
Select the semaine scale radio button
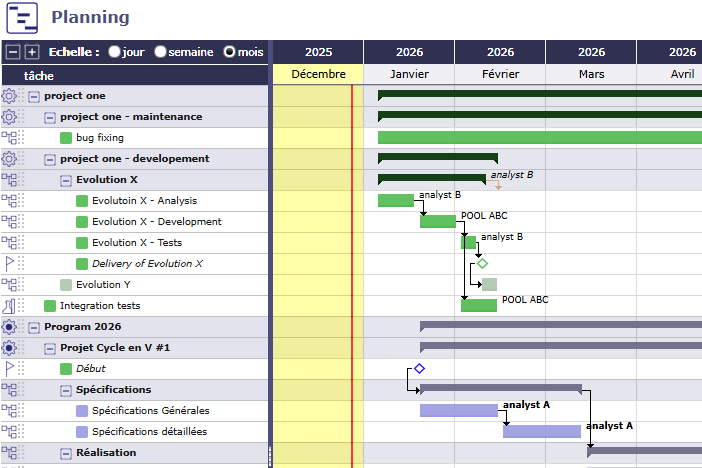[160, 52]
